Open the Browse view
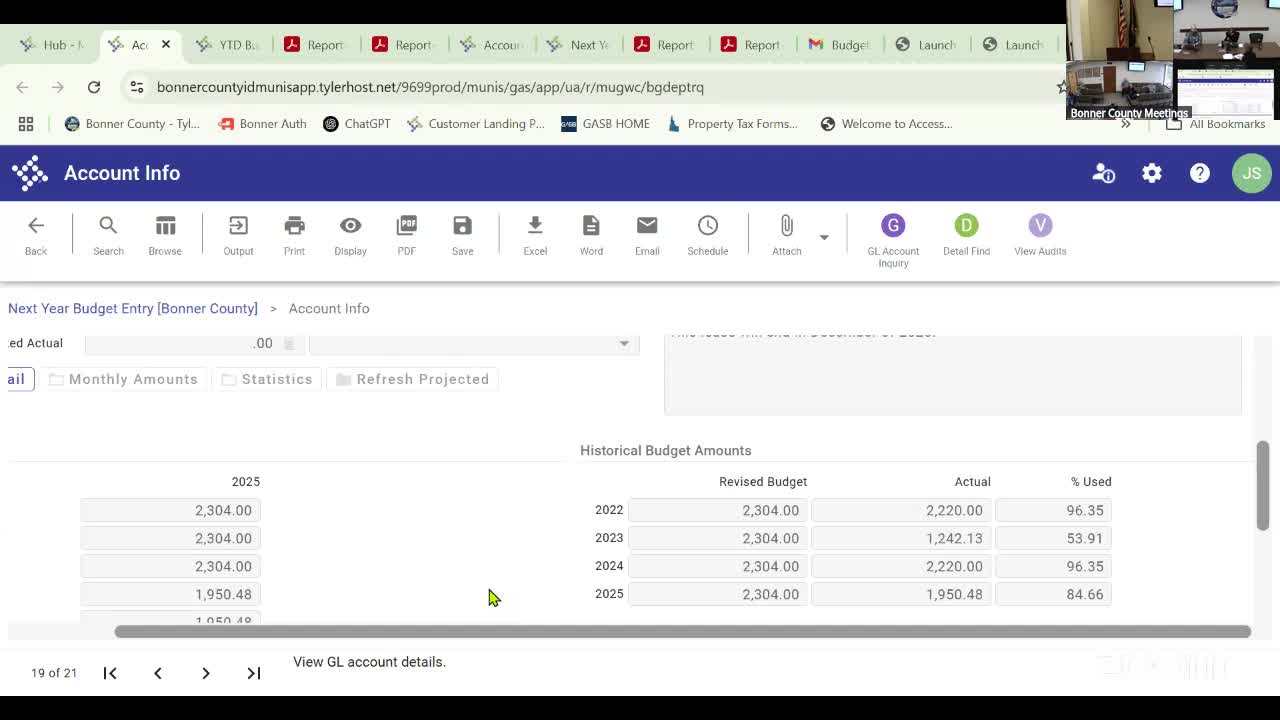Image resolution: width=1280 pixels, height=720 pixels. coord(165,235)
